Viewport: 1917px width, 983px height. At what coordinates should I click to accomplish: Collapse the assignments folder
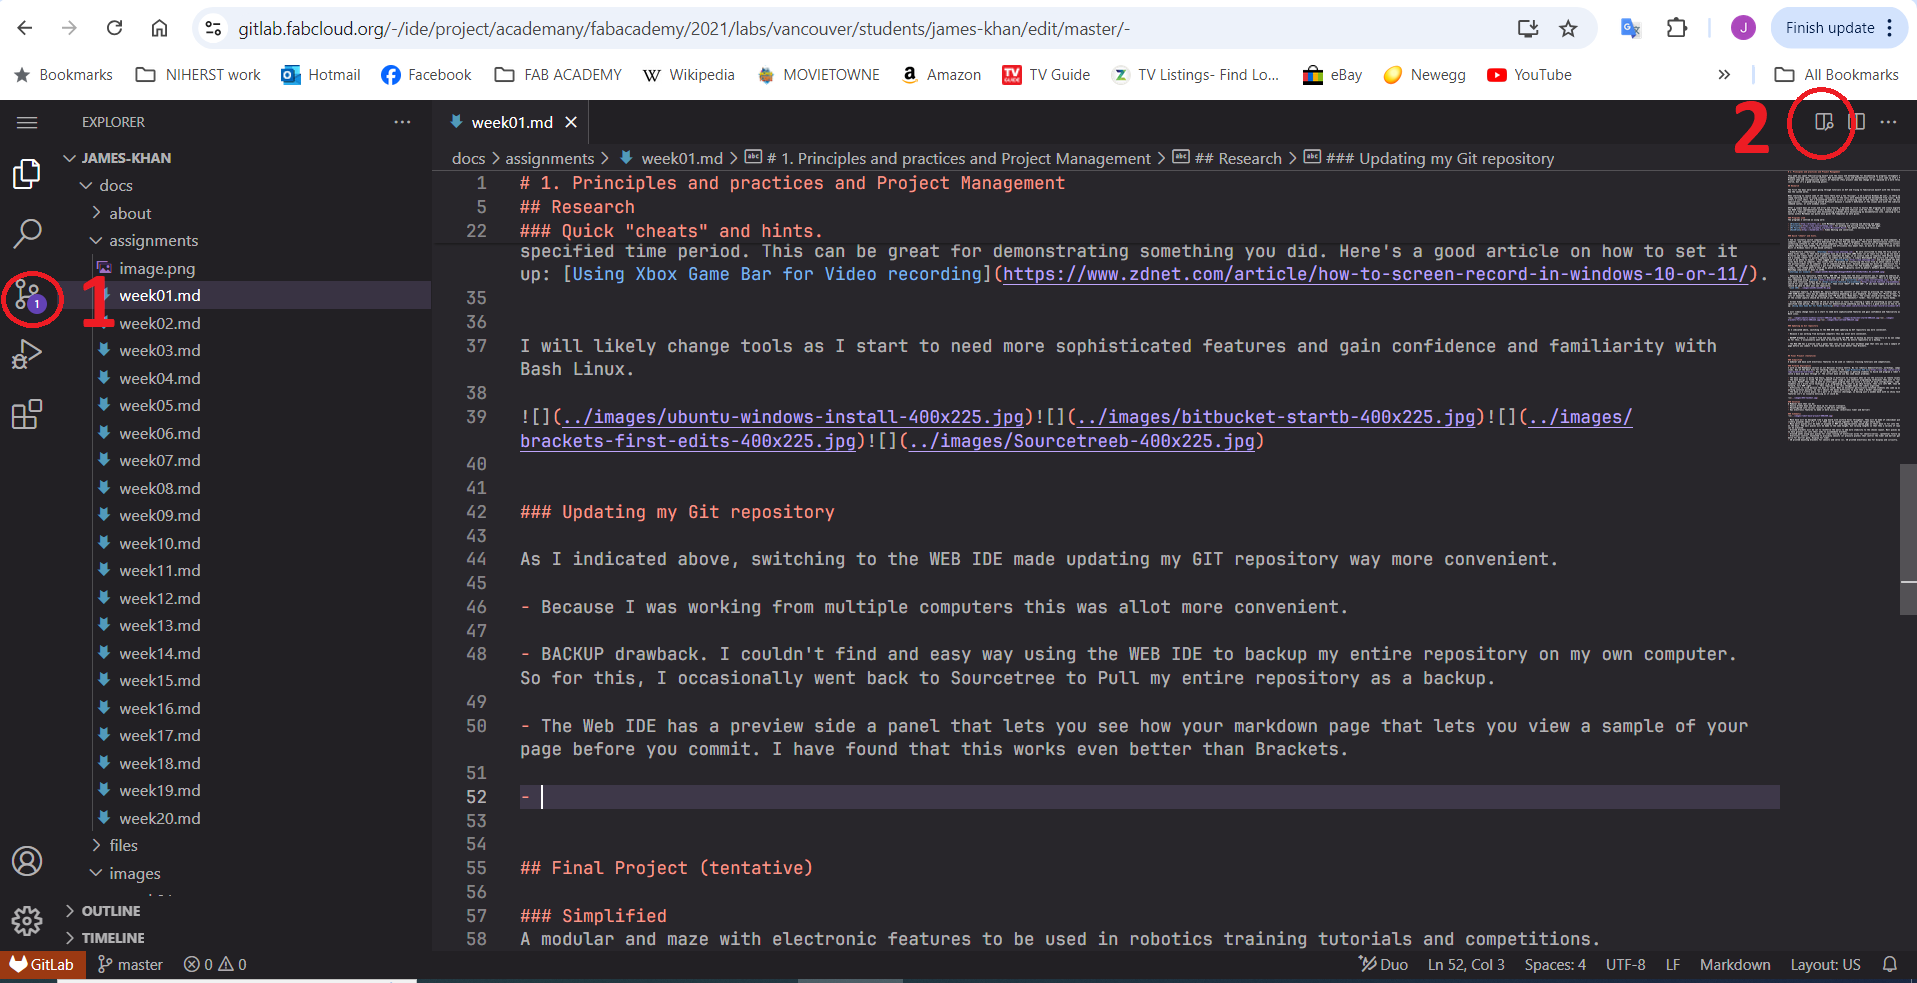(x=153, y=241)
